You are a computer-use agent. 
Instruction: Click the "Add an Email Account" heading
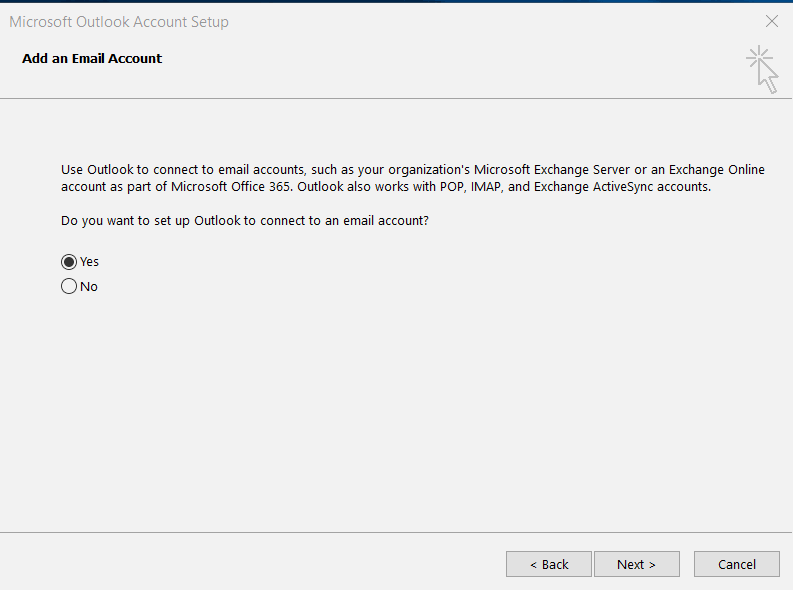[92, 59]
